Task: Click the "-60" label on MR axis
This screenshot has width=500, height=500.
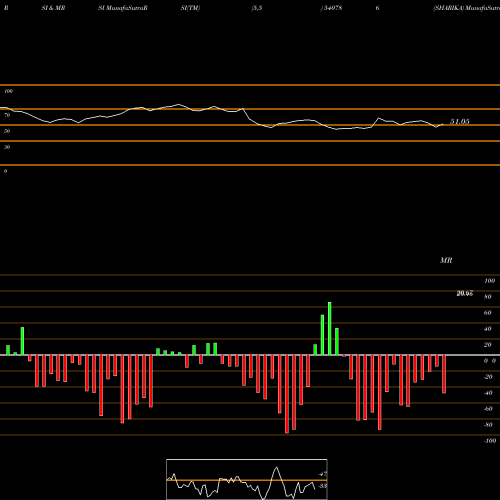Action: coord(488,409)
